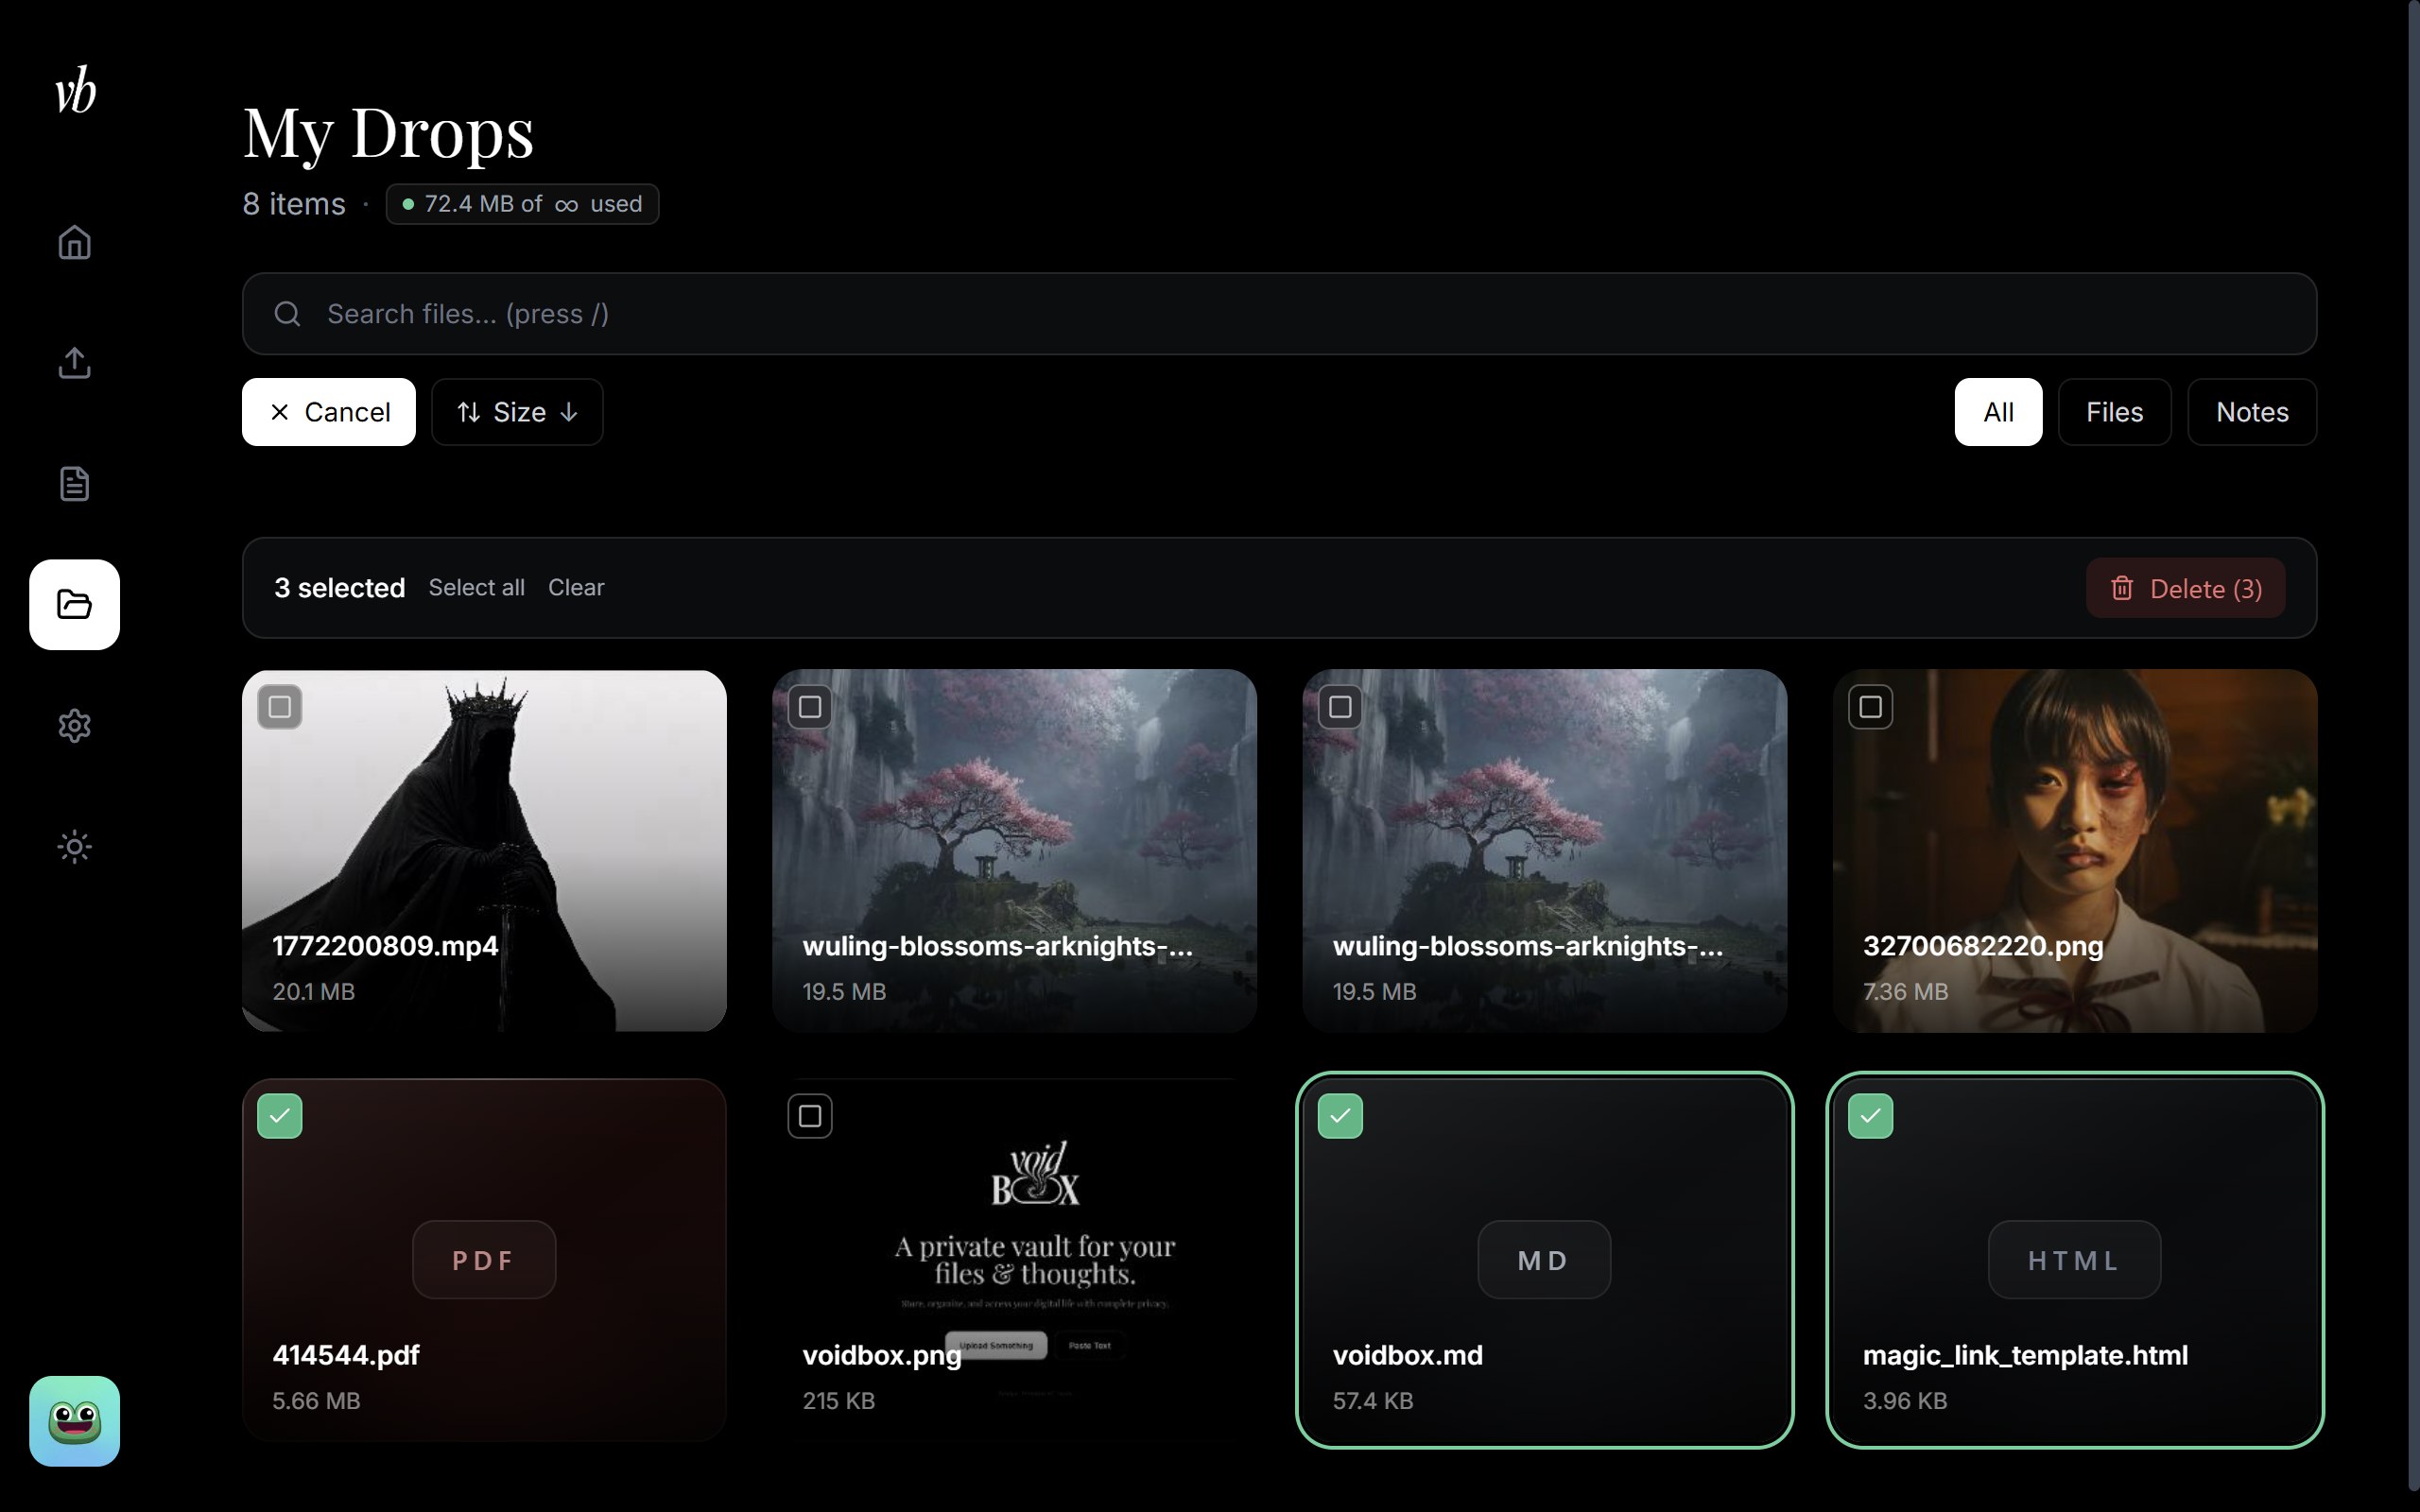Click the 20.1 MB size label
2420x1512 pixels.
313,991
